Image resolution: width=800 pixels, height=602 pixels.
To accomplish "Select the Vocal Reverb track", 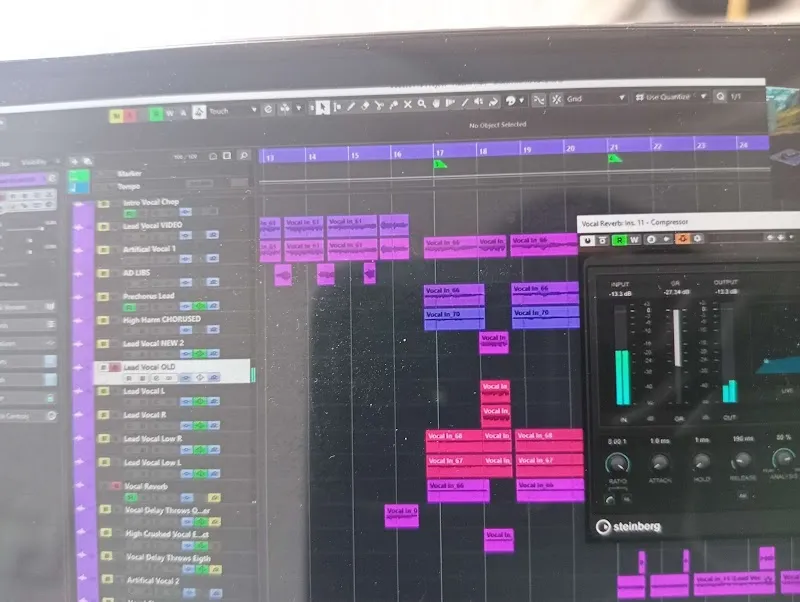I will pos(146,486).
